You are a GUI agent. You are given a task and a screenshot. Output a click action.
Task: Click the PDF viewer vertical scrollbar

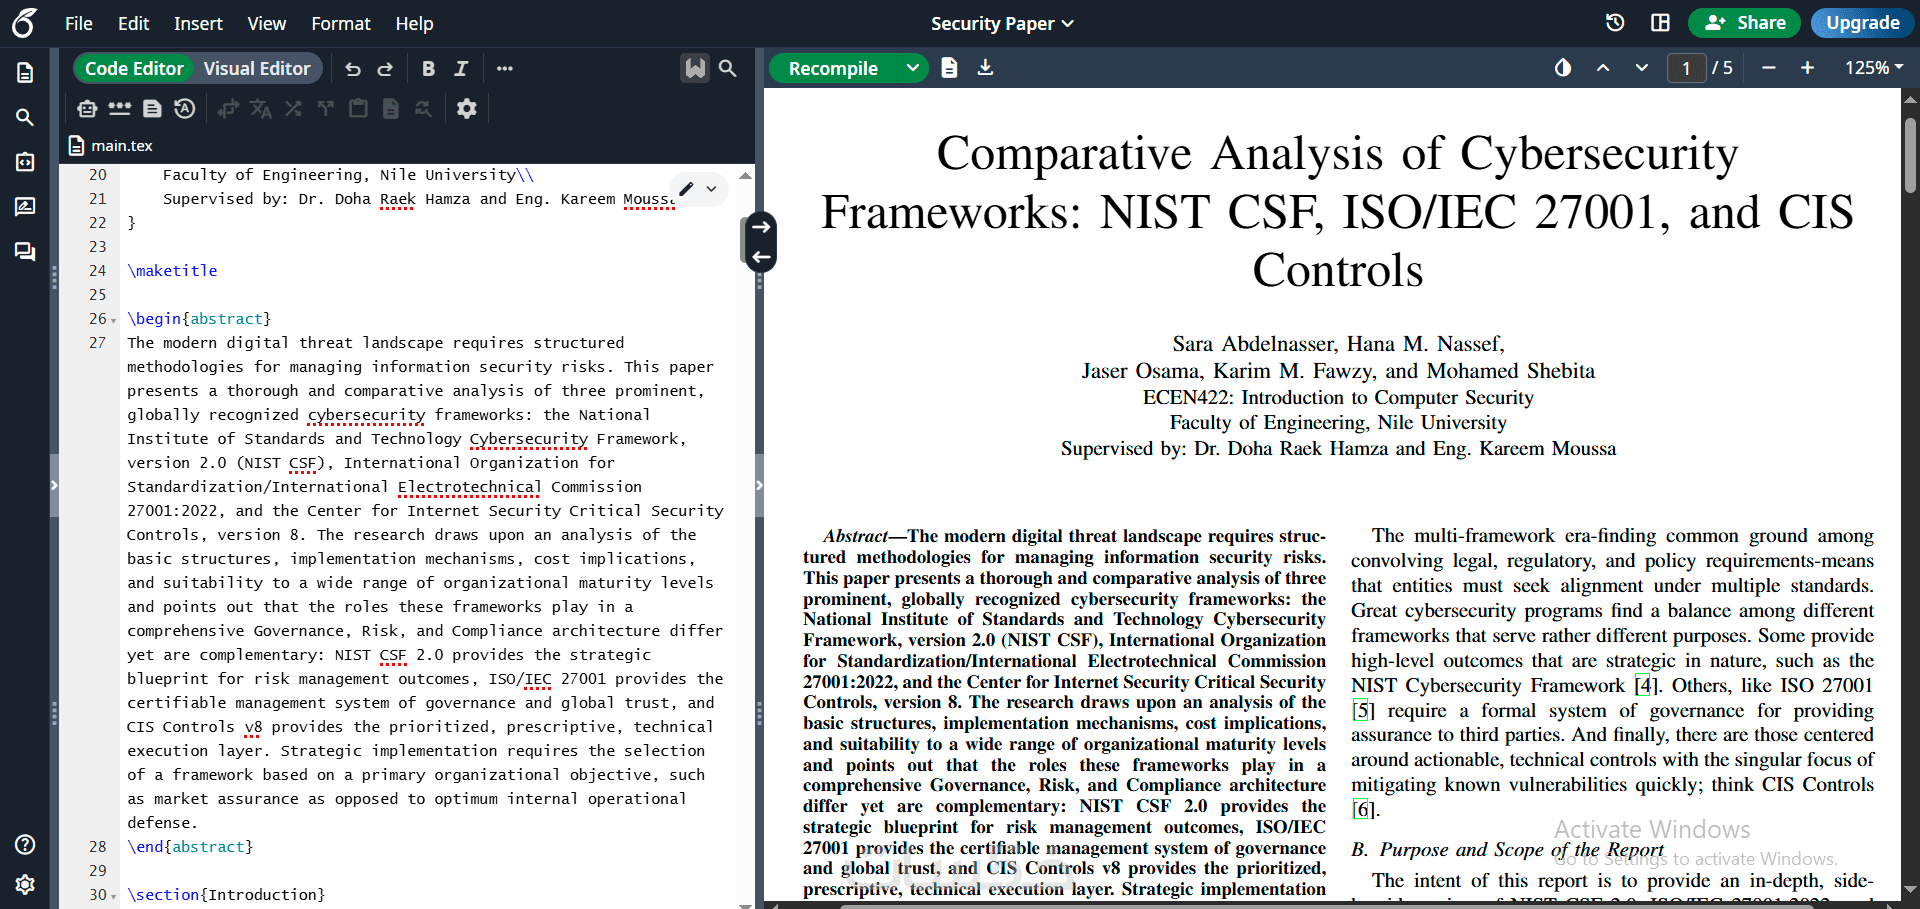pyautogui.click(x=1910, y=155)
